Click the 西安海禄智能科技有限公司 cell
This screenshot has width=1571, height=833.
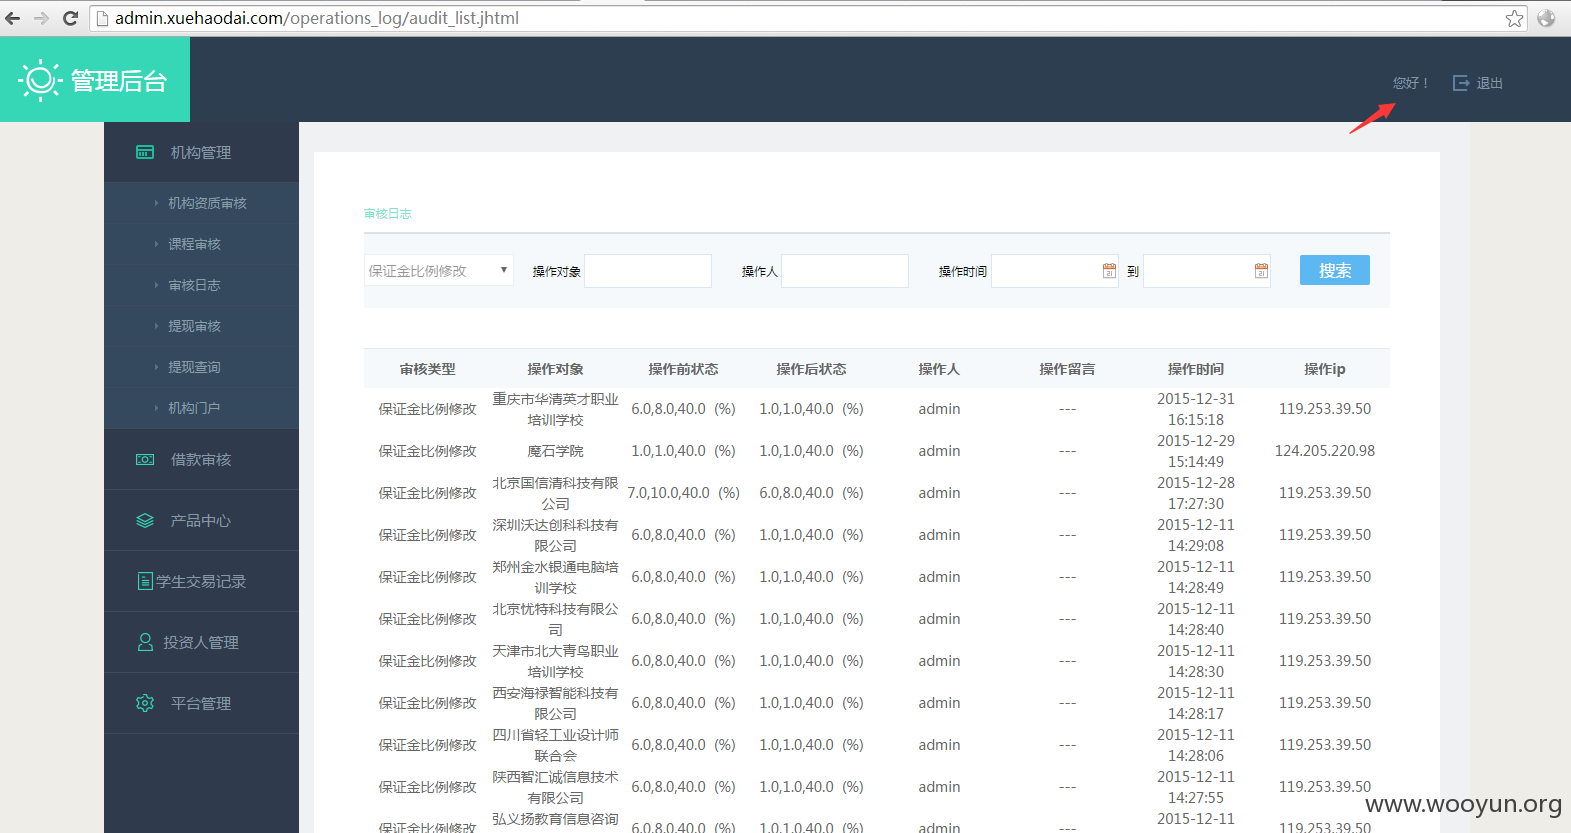click(x=556, y=703)
